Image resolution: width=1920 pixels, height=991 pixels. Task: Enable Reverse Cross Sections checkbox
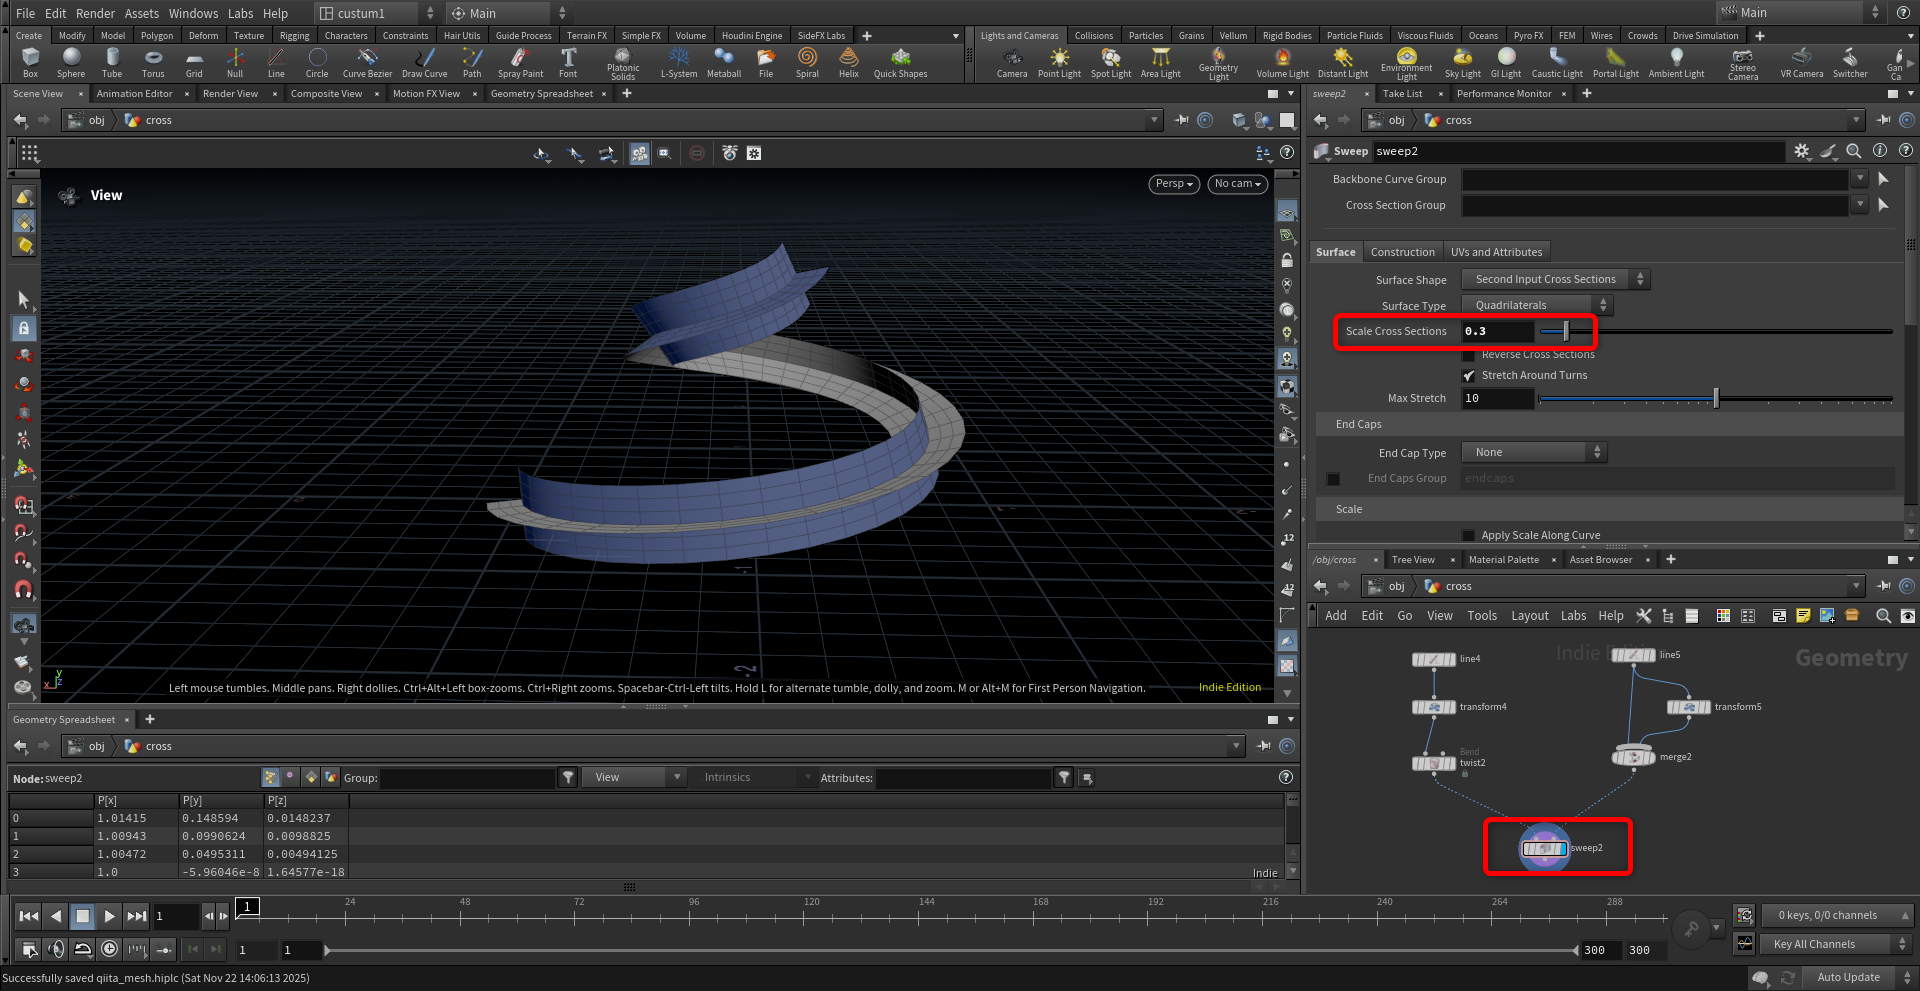point(1468,355)
